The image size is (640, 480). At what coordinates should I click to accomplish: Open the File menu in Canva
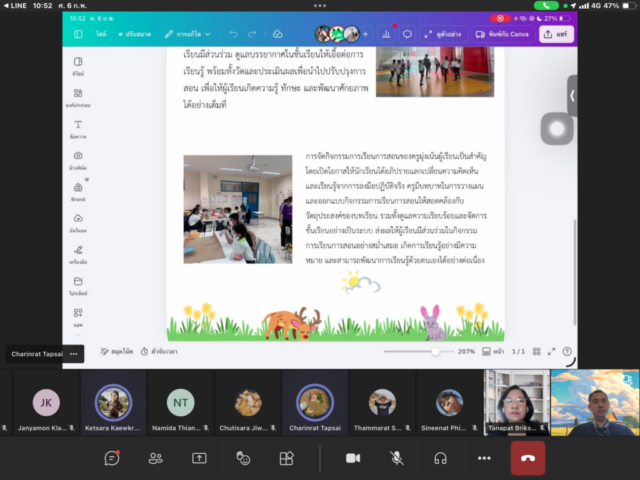pyautogui.click(x=101, y=34)
